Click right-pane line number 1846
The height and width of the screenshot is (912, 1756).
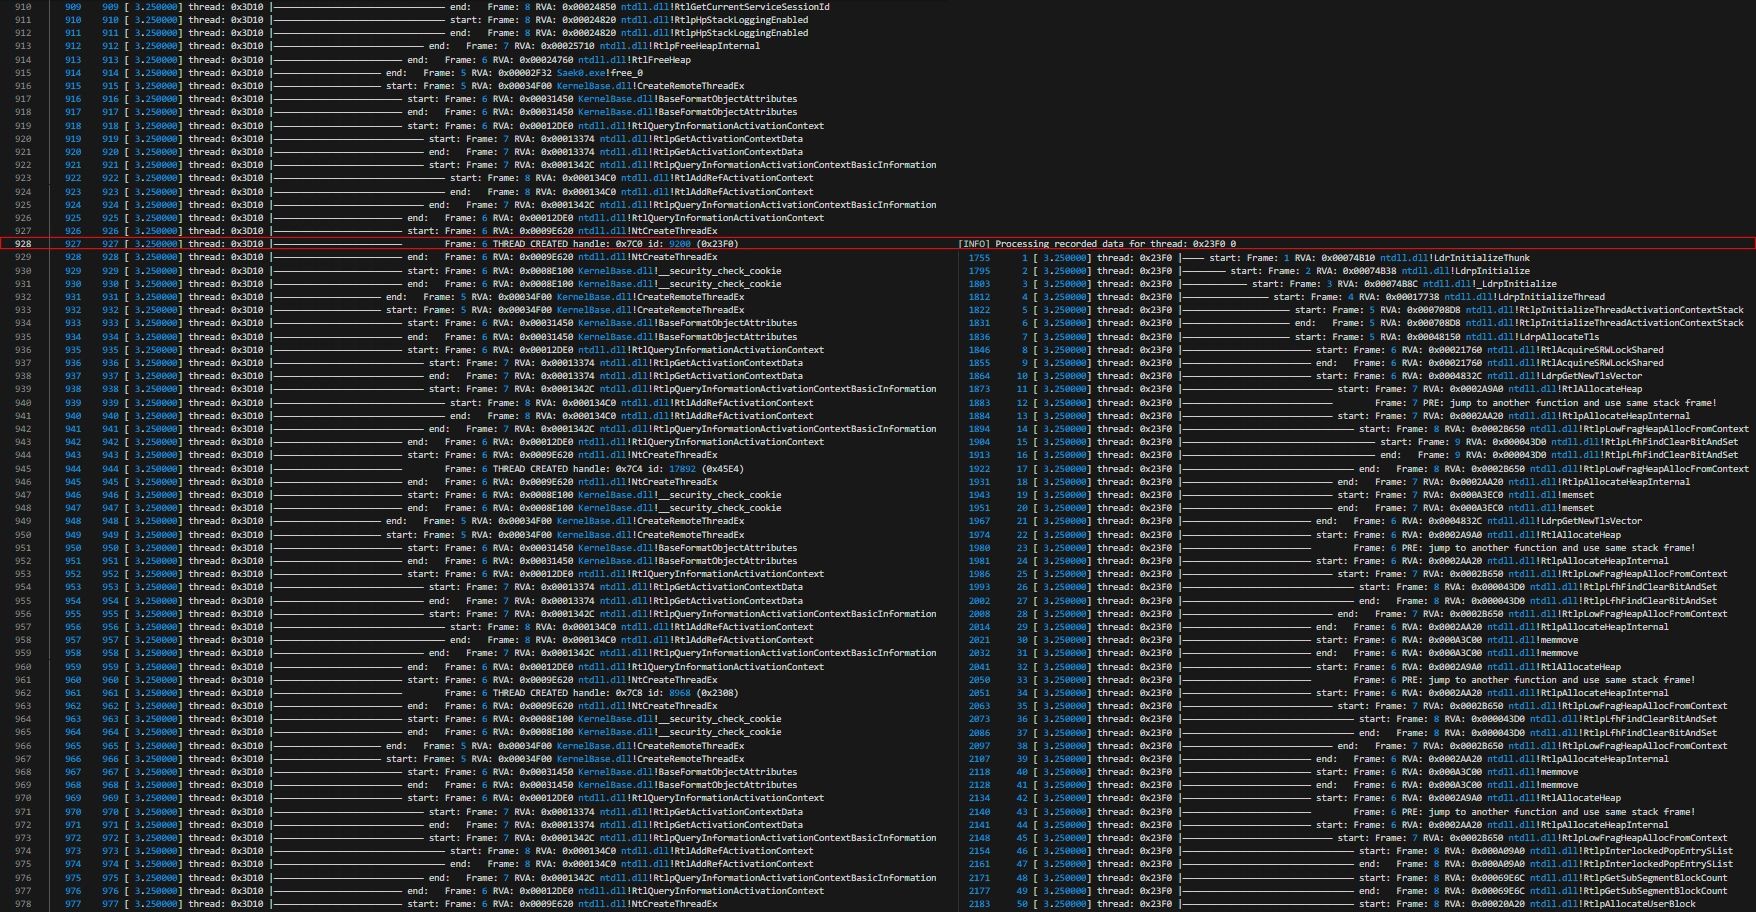[x=979, y=350]
